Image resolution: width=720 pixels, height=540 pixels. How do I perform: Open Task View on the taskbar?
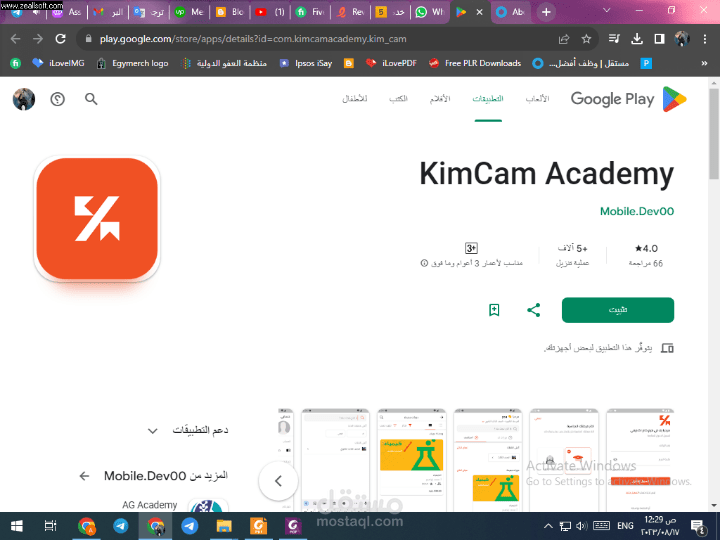click(50, 526)
